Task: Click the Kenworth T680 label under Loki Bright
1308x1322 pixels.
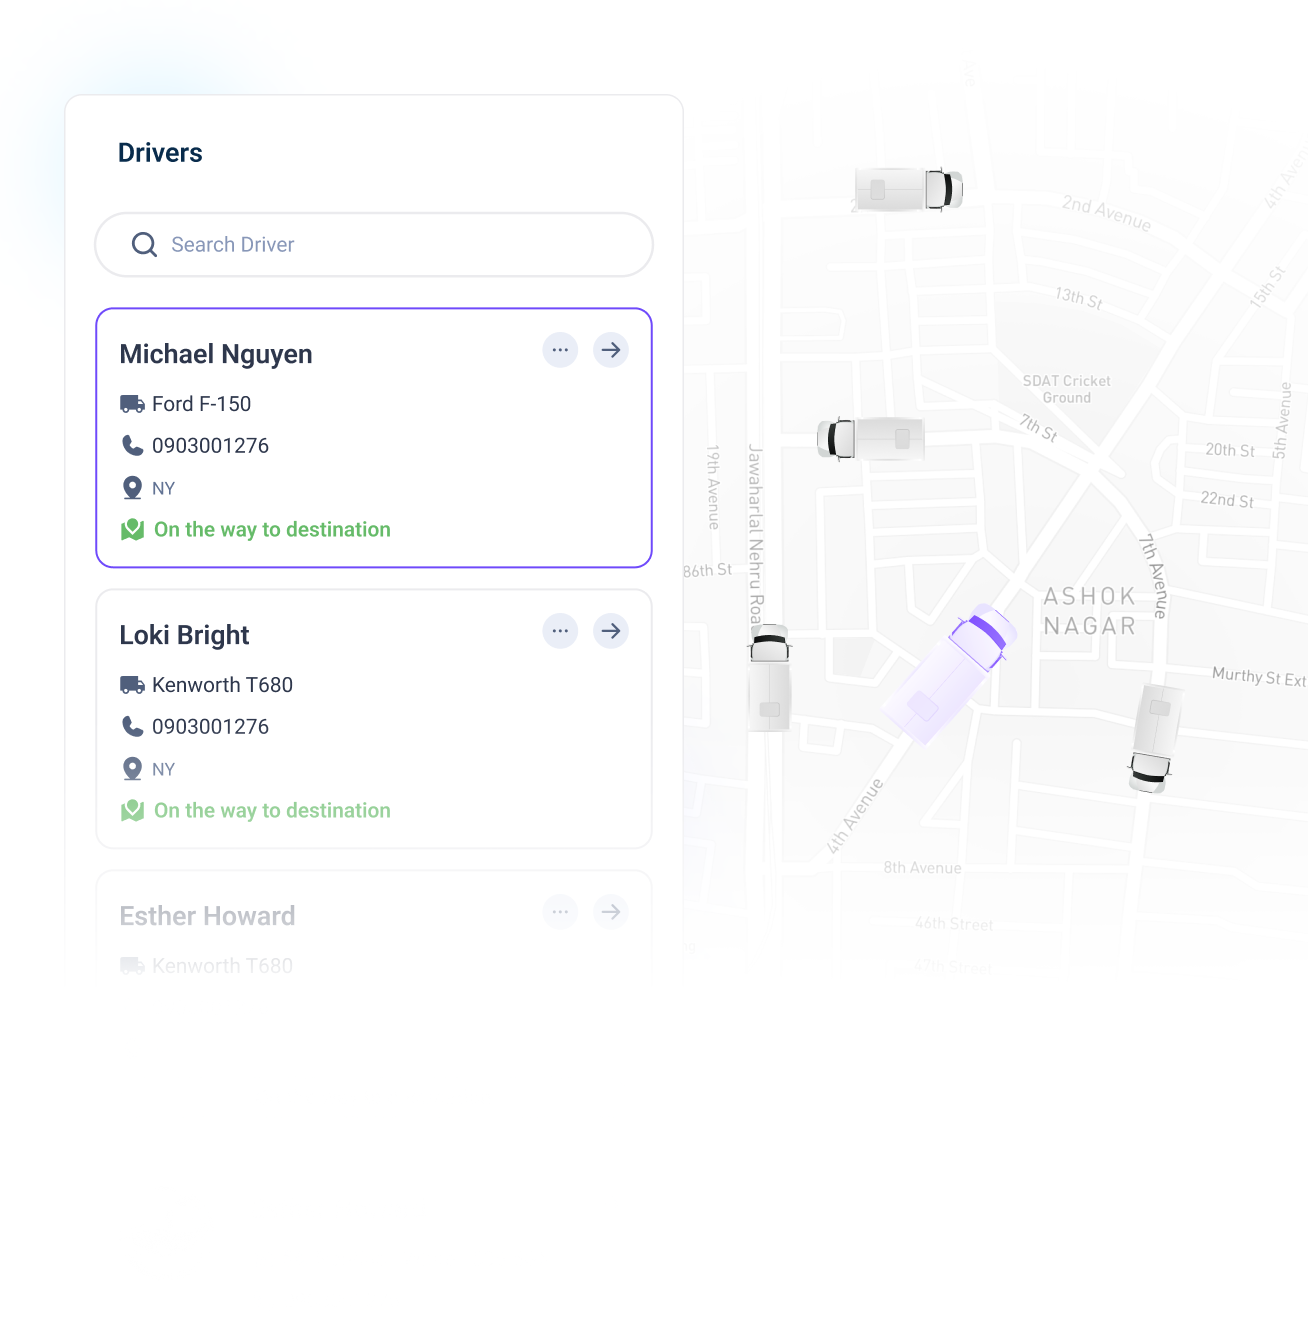Action: point(223,685)
